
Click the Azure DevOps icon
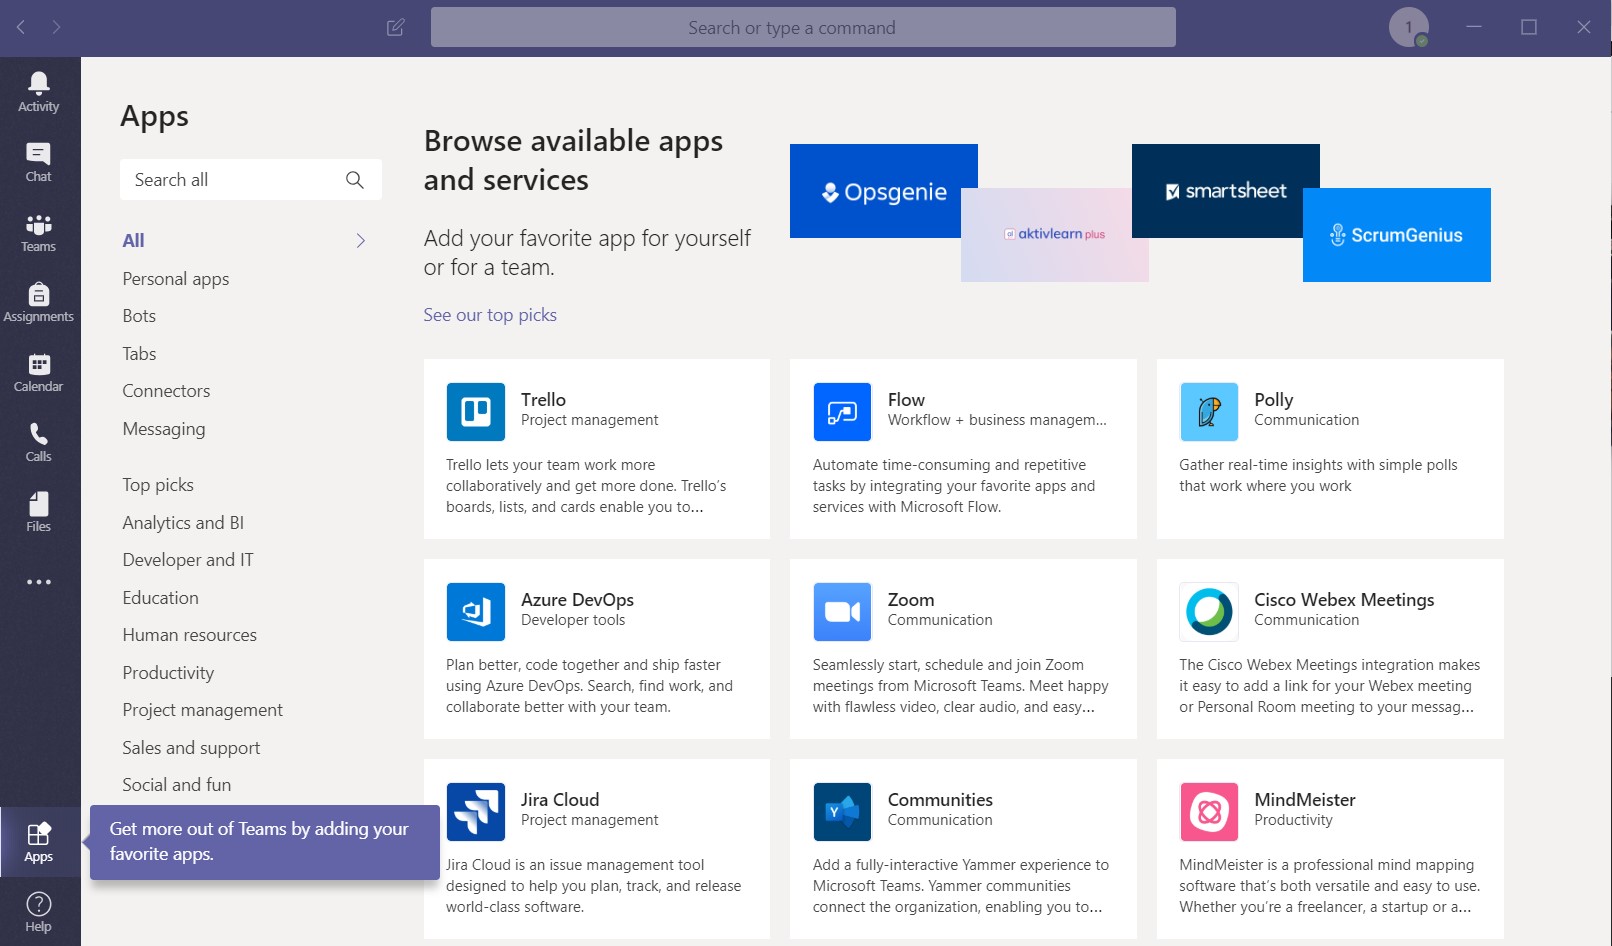point(476,611)
